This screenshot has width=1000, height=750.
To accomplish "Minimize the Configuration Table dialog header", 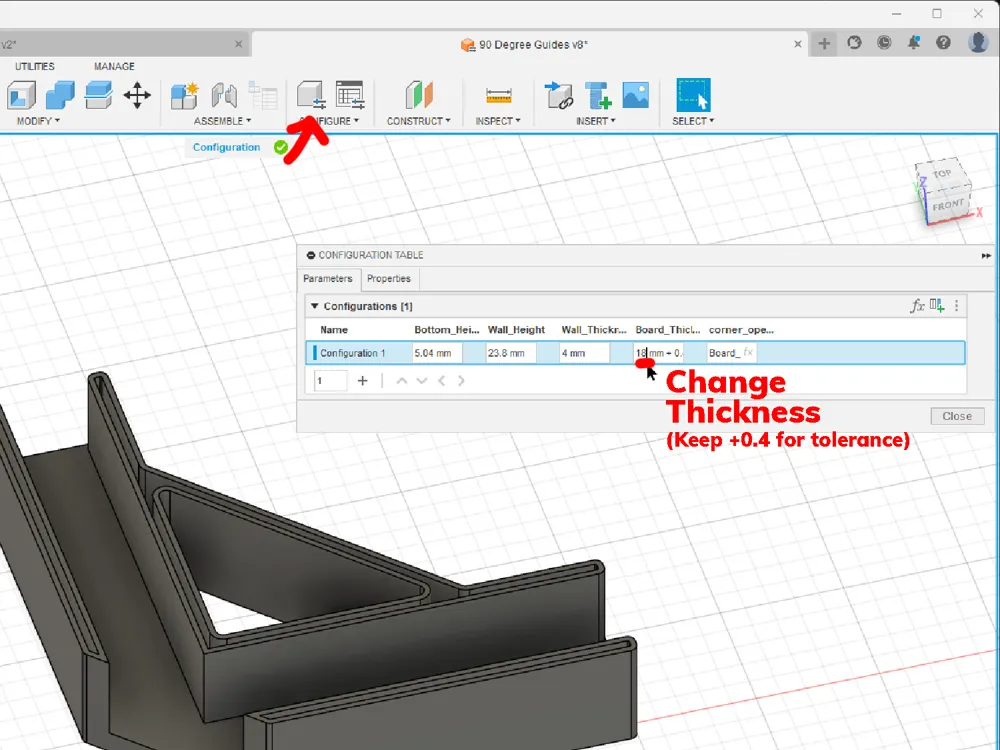I will point(311,255).
